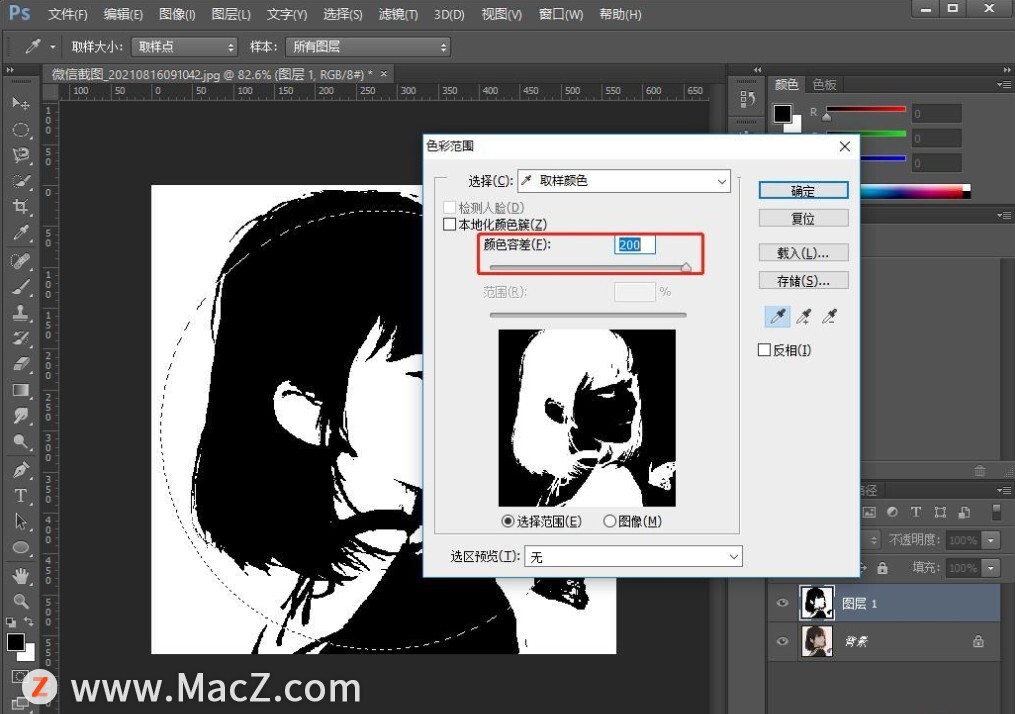This screenshot has width=1015, height=714.
Task: Select the Pen tool
Action: point(21,470)
